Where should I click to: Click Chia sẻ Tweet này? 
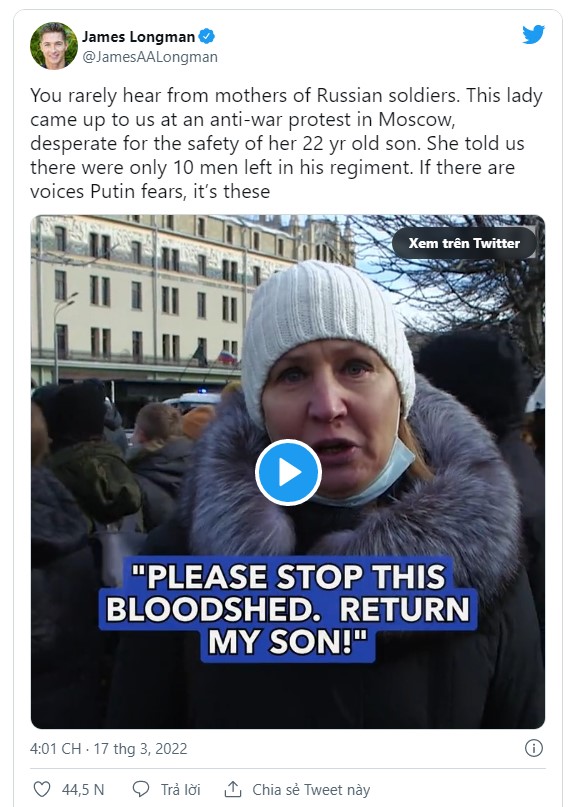tap(311, 790)
